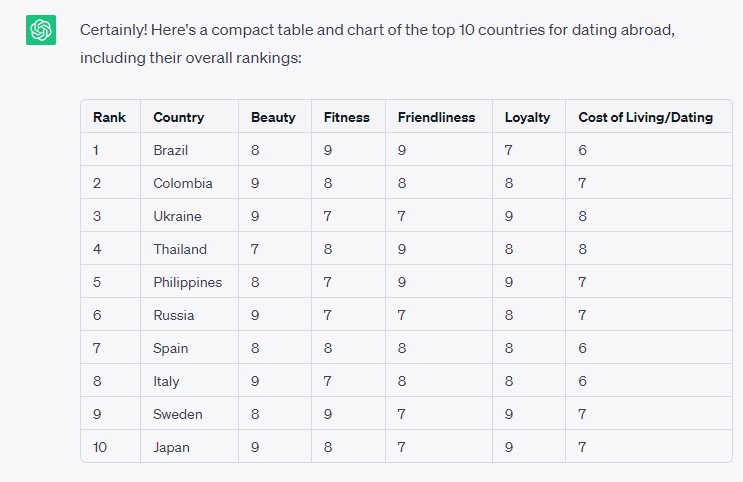Click the intro text mentioning dating abroad

pyautogui.click(x=377, y=44)
